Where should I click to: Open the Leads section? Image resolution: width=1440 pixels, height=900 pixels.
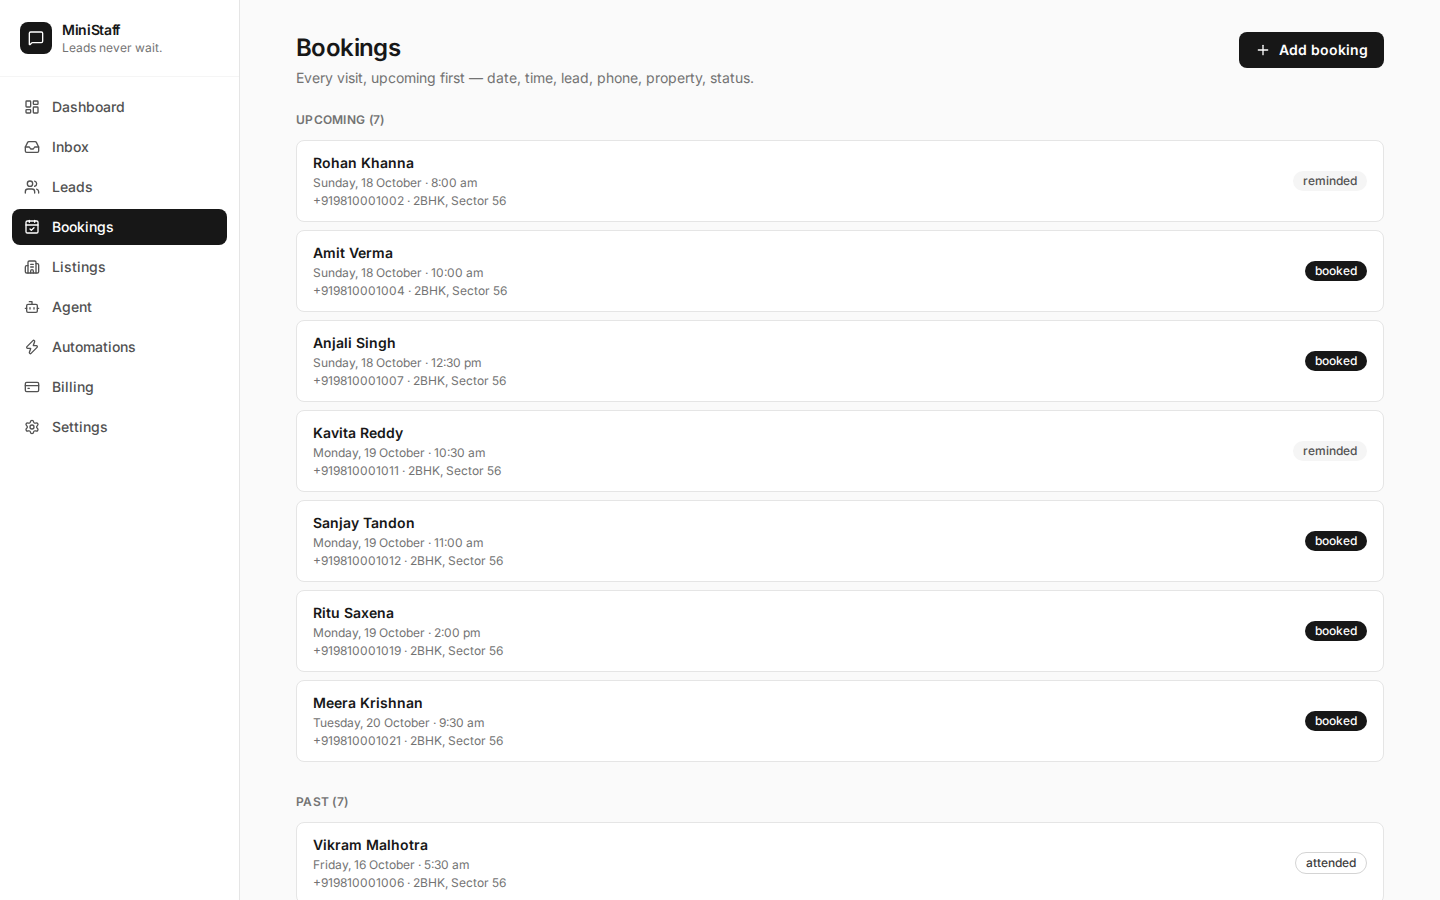coord(119,187)
